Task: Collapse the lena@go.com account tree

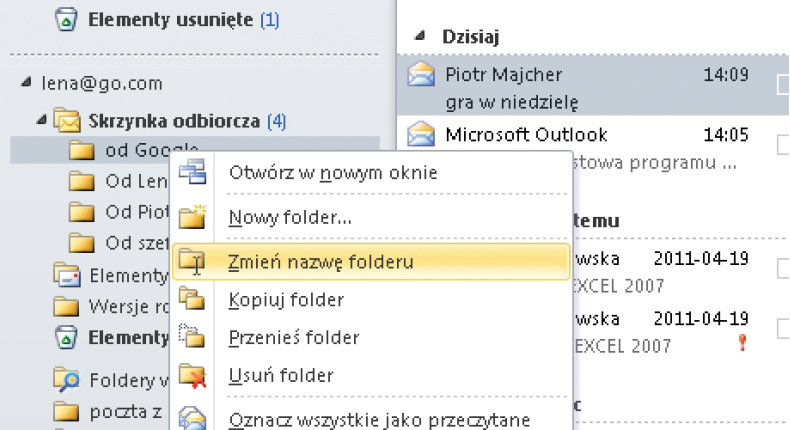Action: [x=24, y=84]
